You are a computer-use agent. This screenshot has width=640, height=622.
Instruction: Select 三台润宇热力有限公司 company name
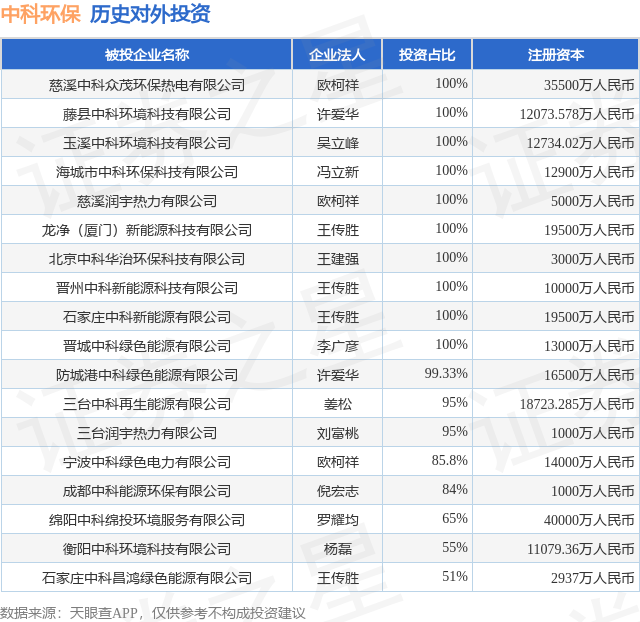[147, 433]
